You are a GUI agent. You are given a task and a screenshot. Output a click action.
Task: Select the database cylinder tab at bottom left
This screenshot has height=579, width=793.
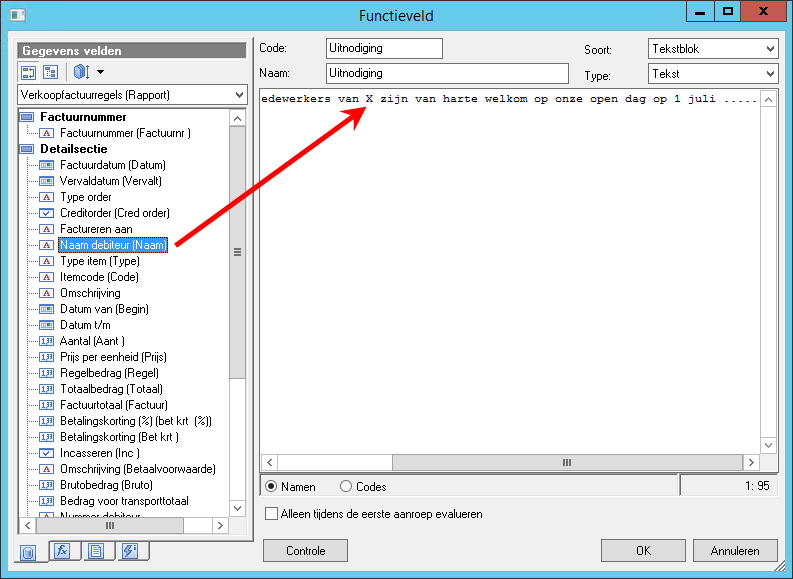tap(28, 553)
